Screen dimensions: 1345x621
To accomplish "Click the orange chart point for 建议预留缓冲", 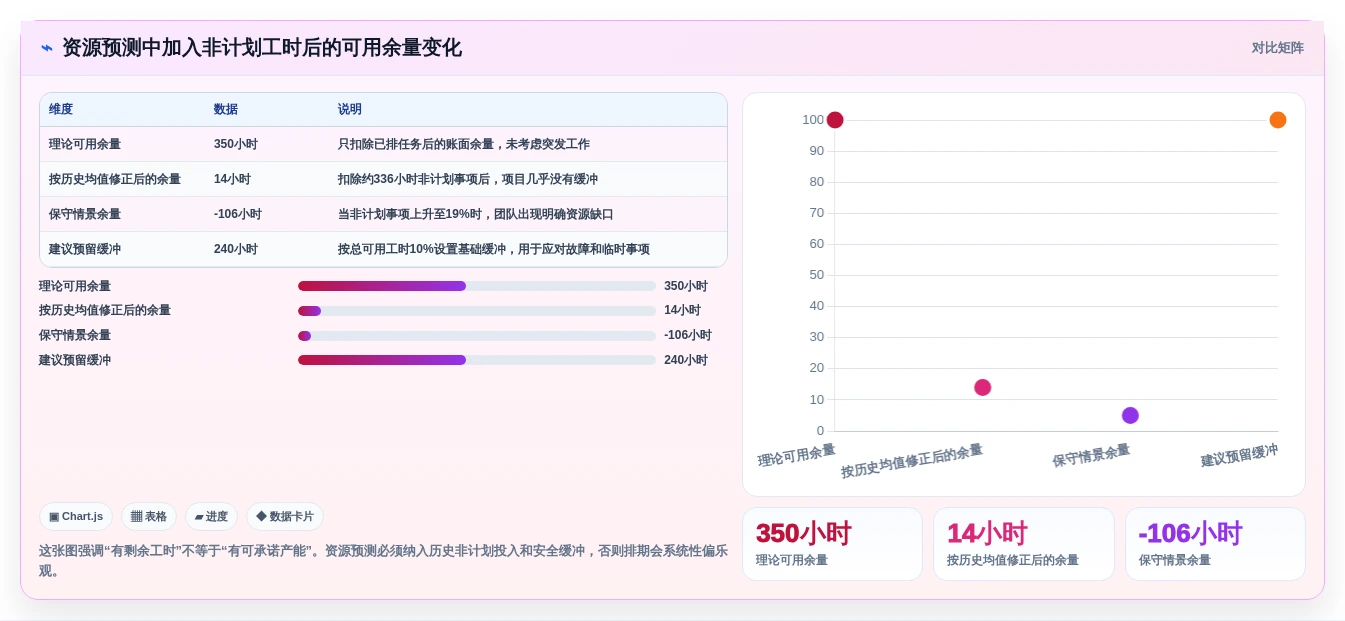I will [1278, 120].
